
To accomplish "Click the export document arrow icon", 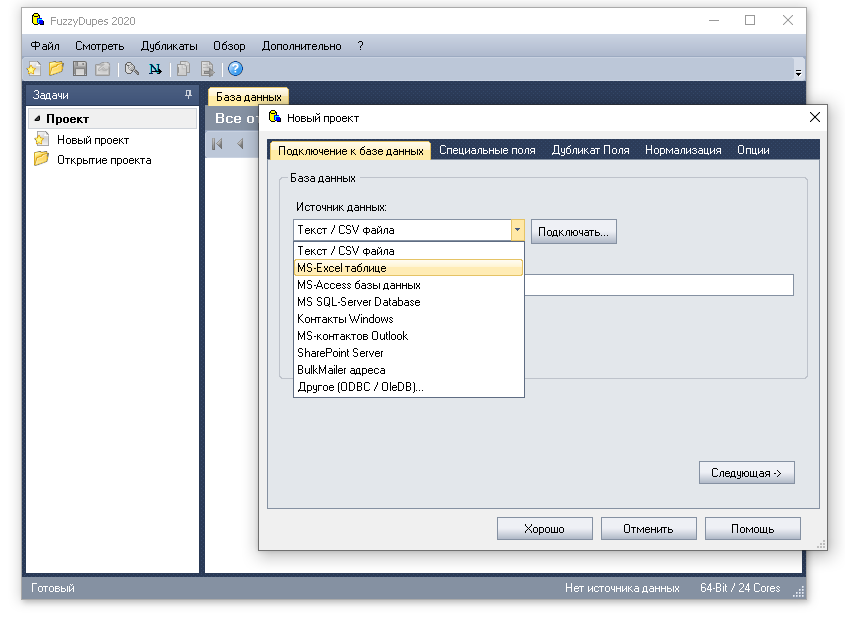I will point(207,69).
